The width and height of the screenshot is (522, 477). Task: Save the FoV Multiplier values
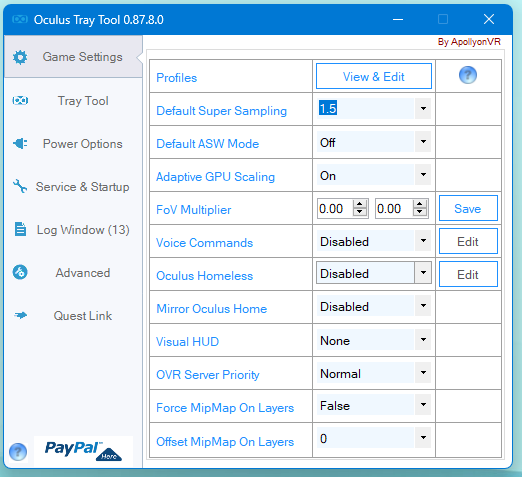point(468,208)
